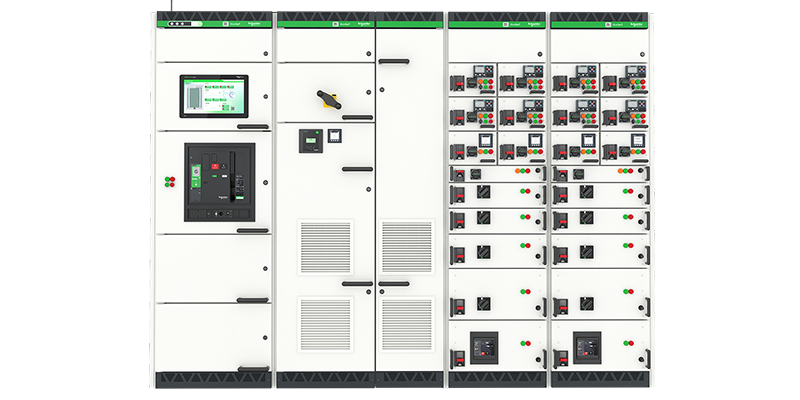Click the upper vent grille on the narrow third door
The height and width of the screenshot is (400, 800).
pos(407,247)
